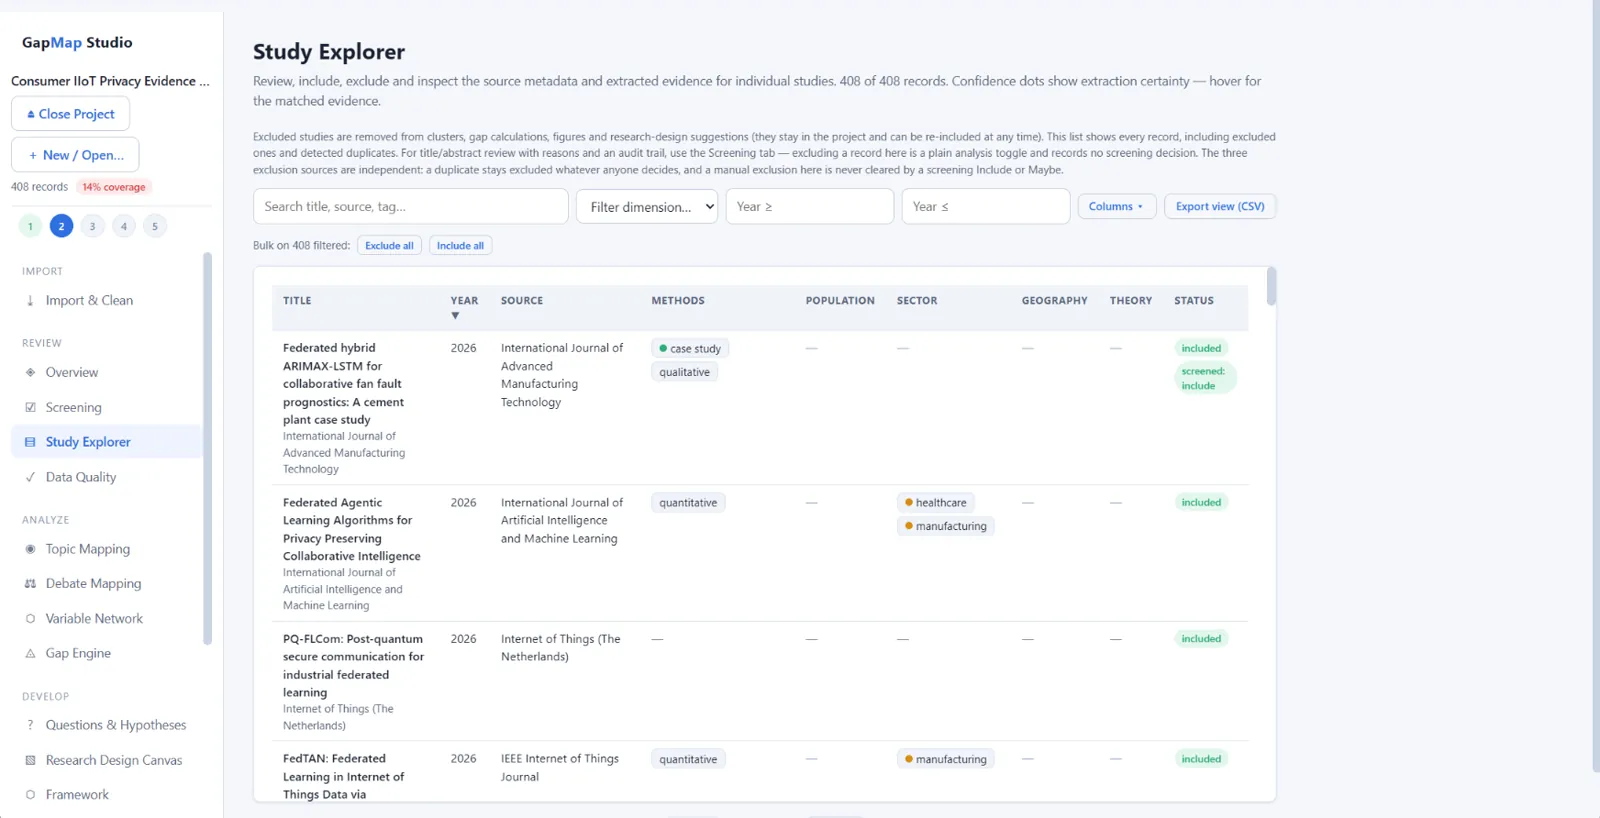The width and height of the screenshot is (1600, 818).
Task: Open the Overview page
Action: pos(106,372)
